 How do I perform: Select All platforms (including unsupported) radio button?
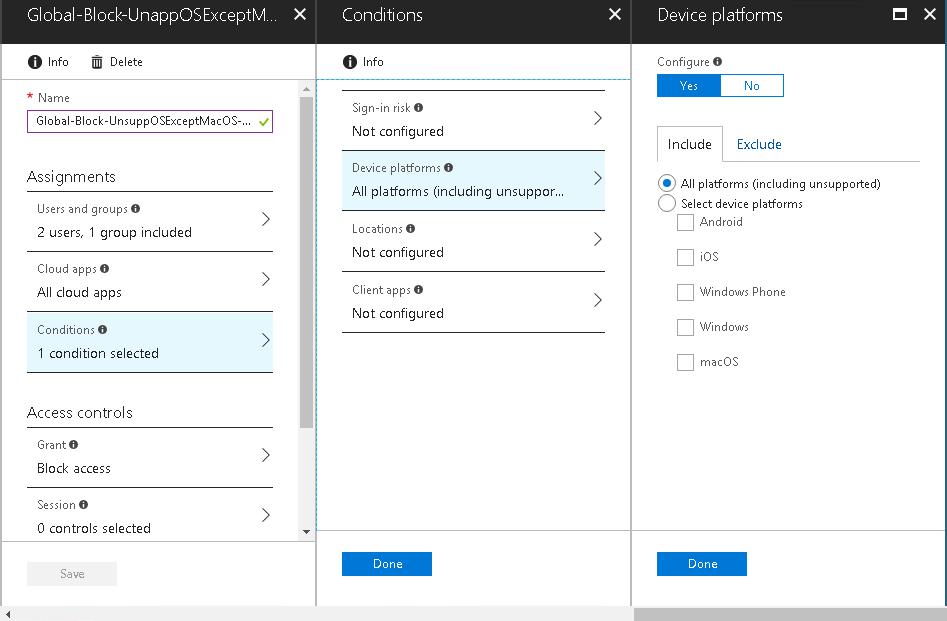tap(667, 183)
